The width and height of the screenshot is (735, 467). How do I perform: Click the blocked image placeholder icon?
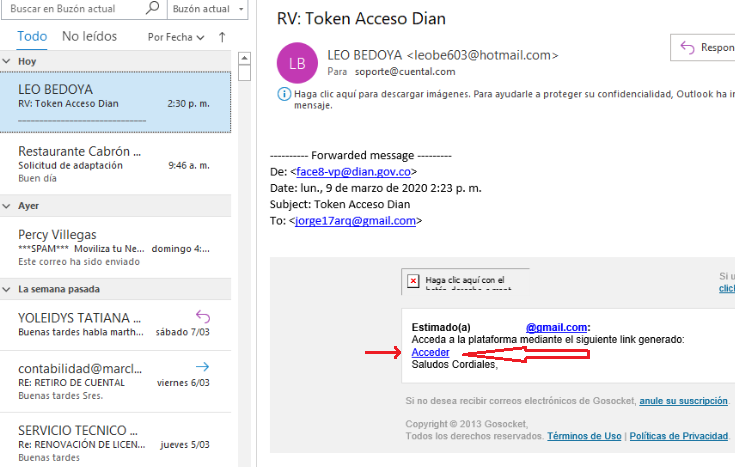coord(413,281)
